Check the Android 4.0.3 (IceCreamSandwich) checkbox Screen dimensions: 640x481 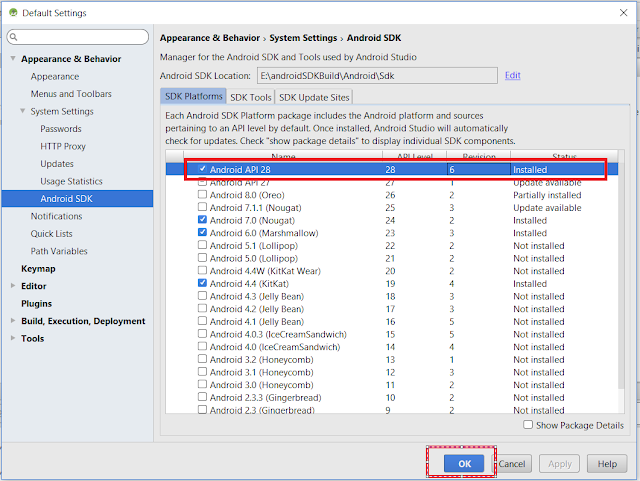(202, 334)
